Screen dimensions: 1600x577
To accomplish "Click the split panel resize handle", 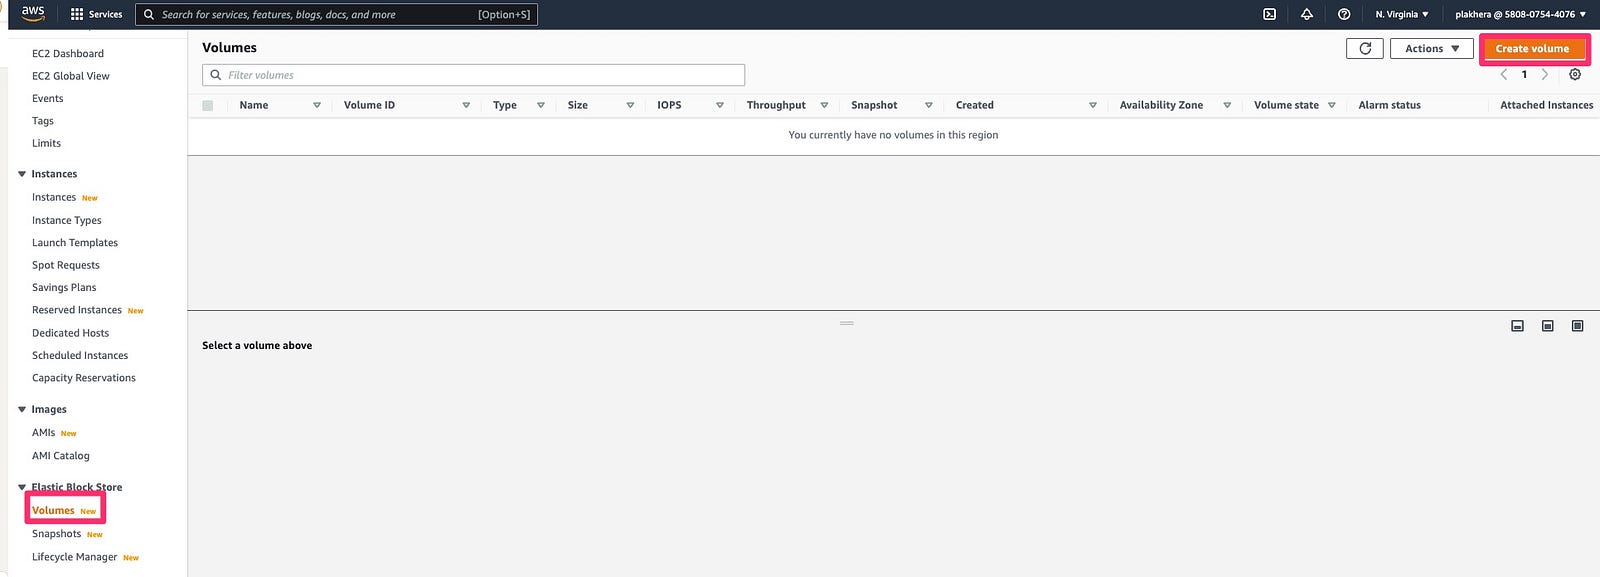I will click(847, 323).
